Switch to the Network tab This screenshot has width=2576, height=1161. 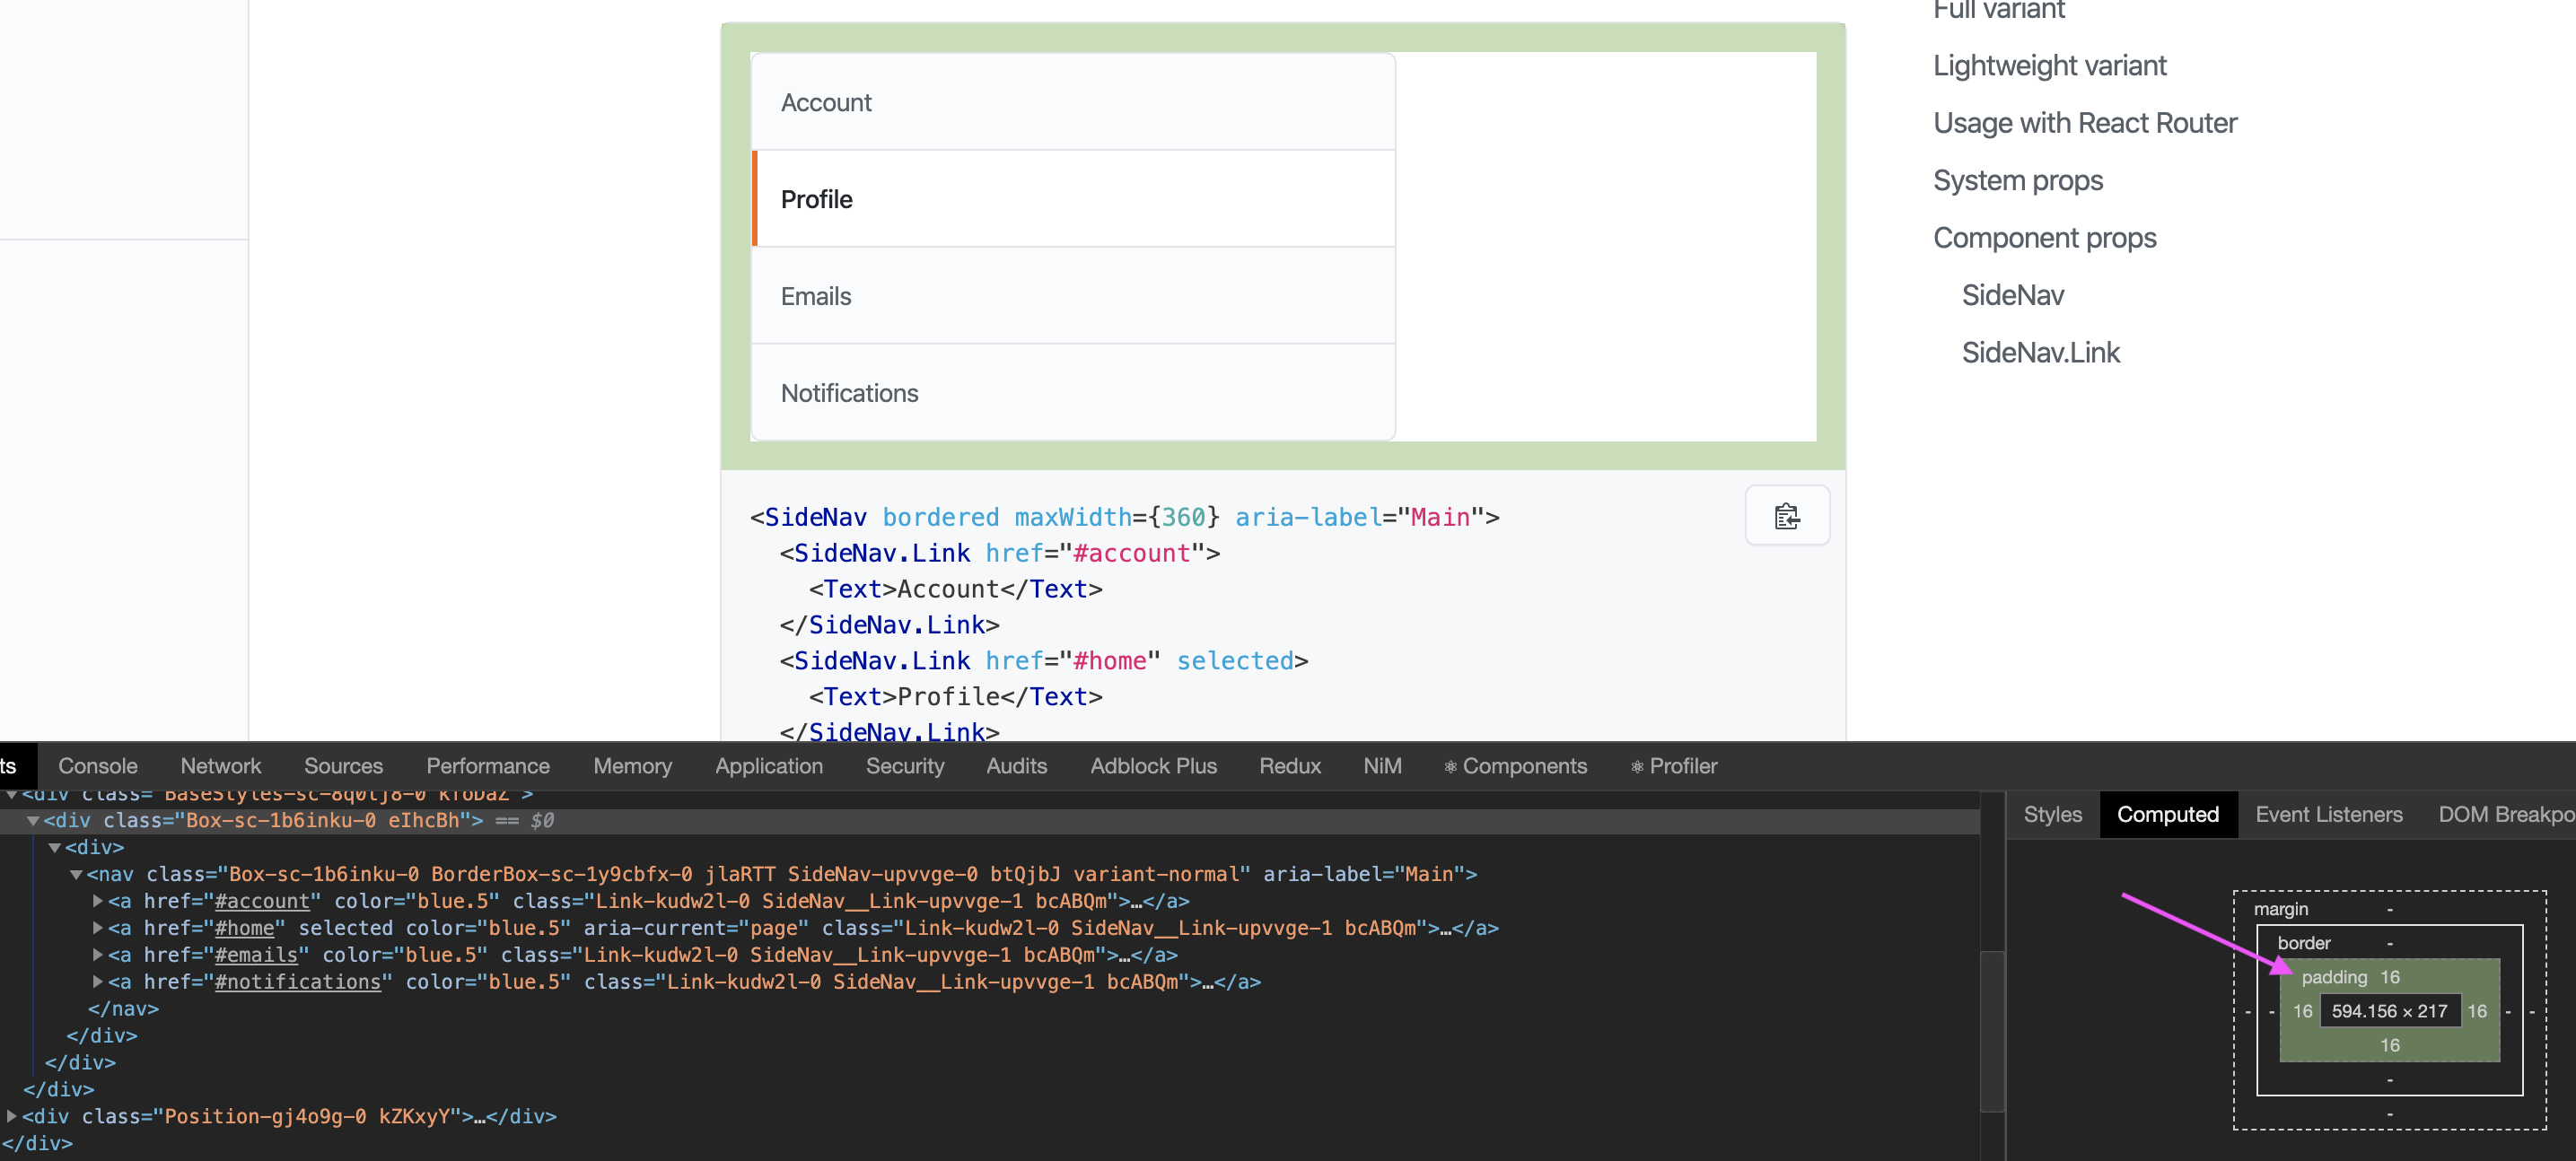220,766
